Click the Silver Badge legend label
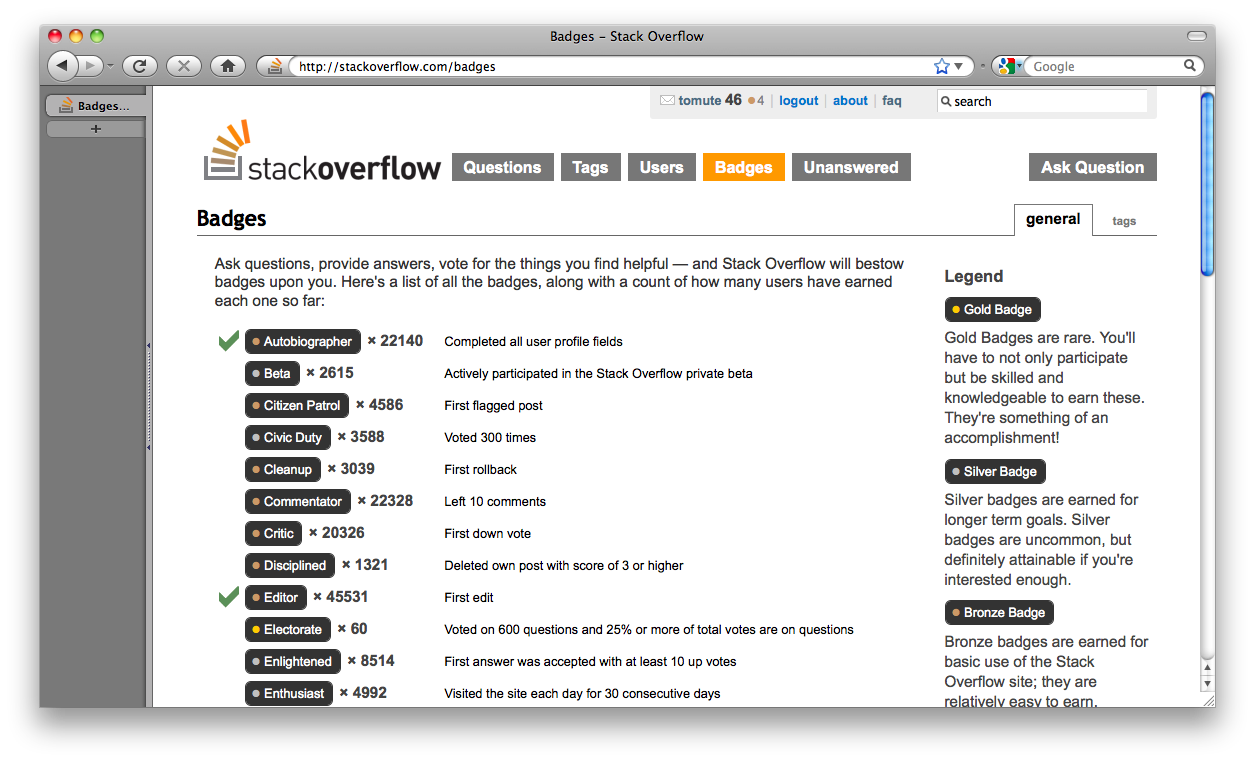Viewport: 1255px width, 762px height. click(995, 471)
